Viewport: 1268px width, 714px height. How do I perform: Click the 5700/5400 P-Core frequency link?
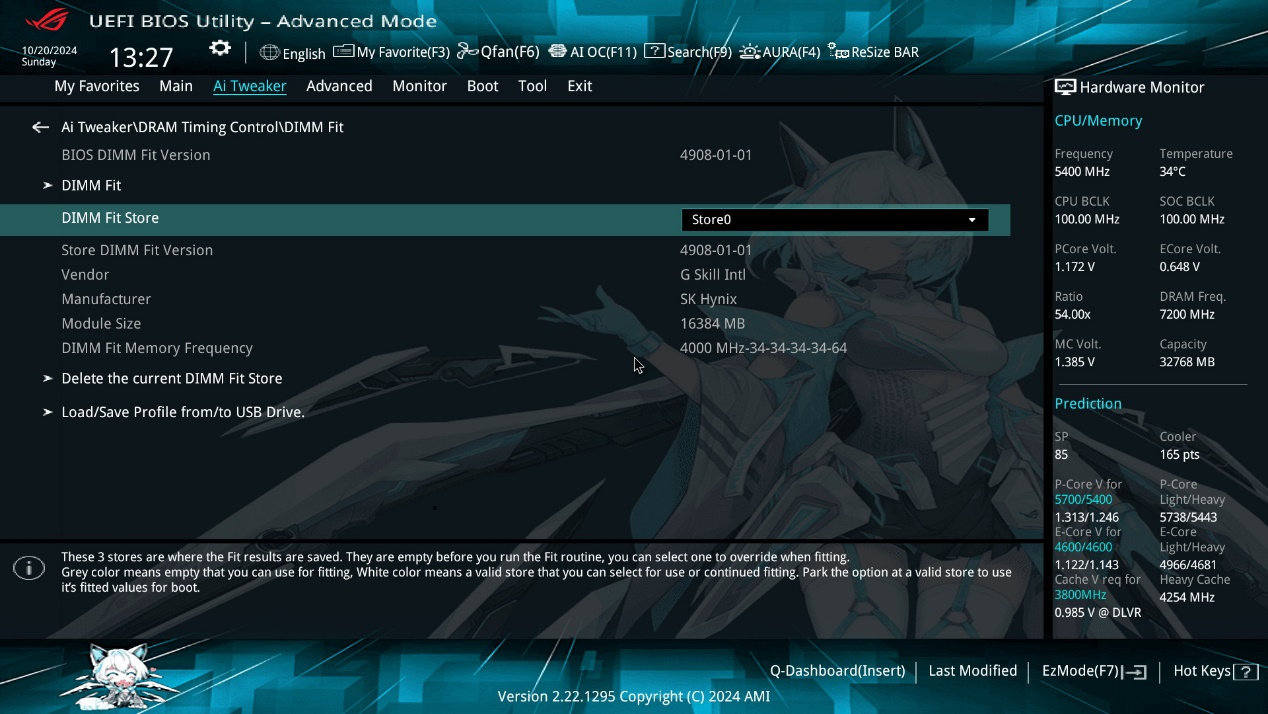click(1083, 499)
